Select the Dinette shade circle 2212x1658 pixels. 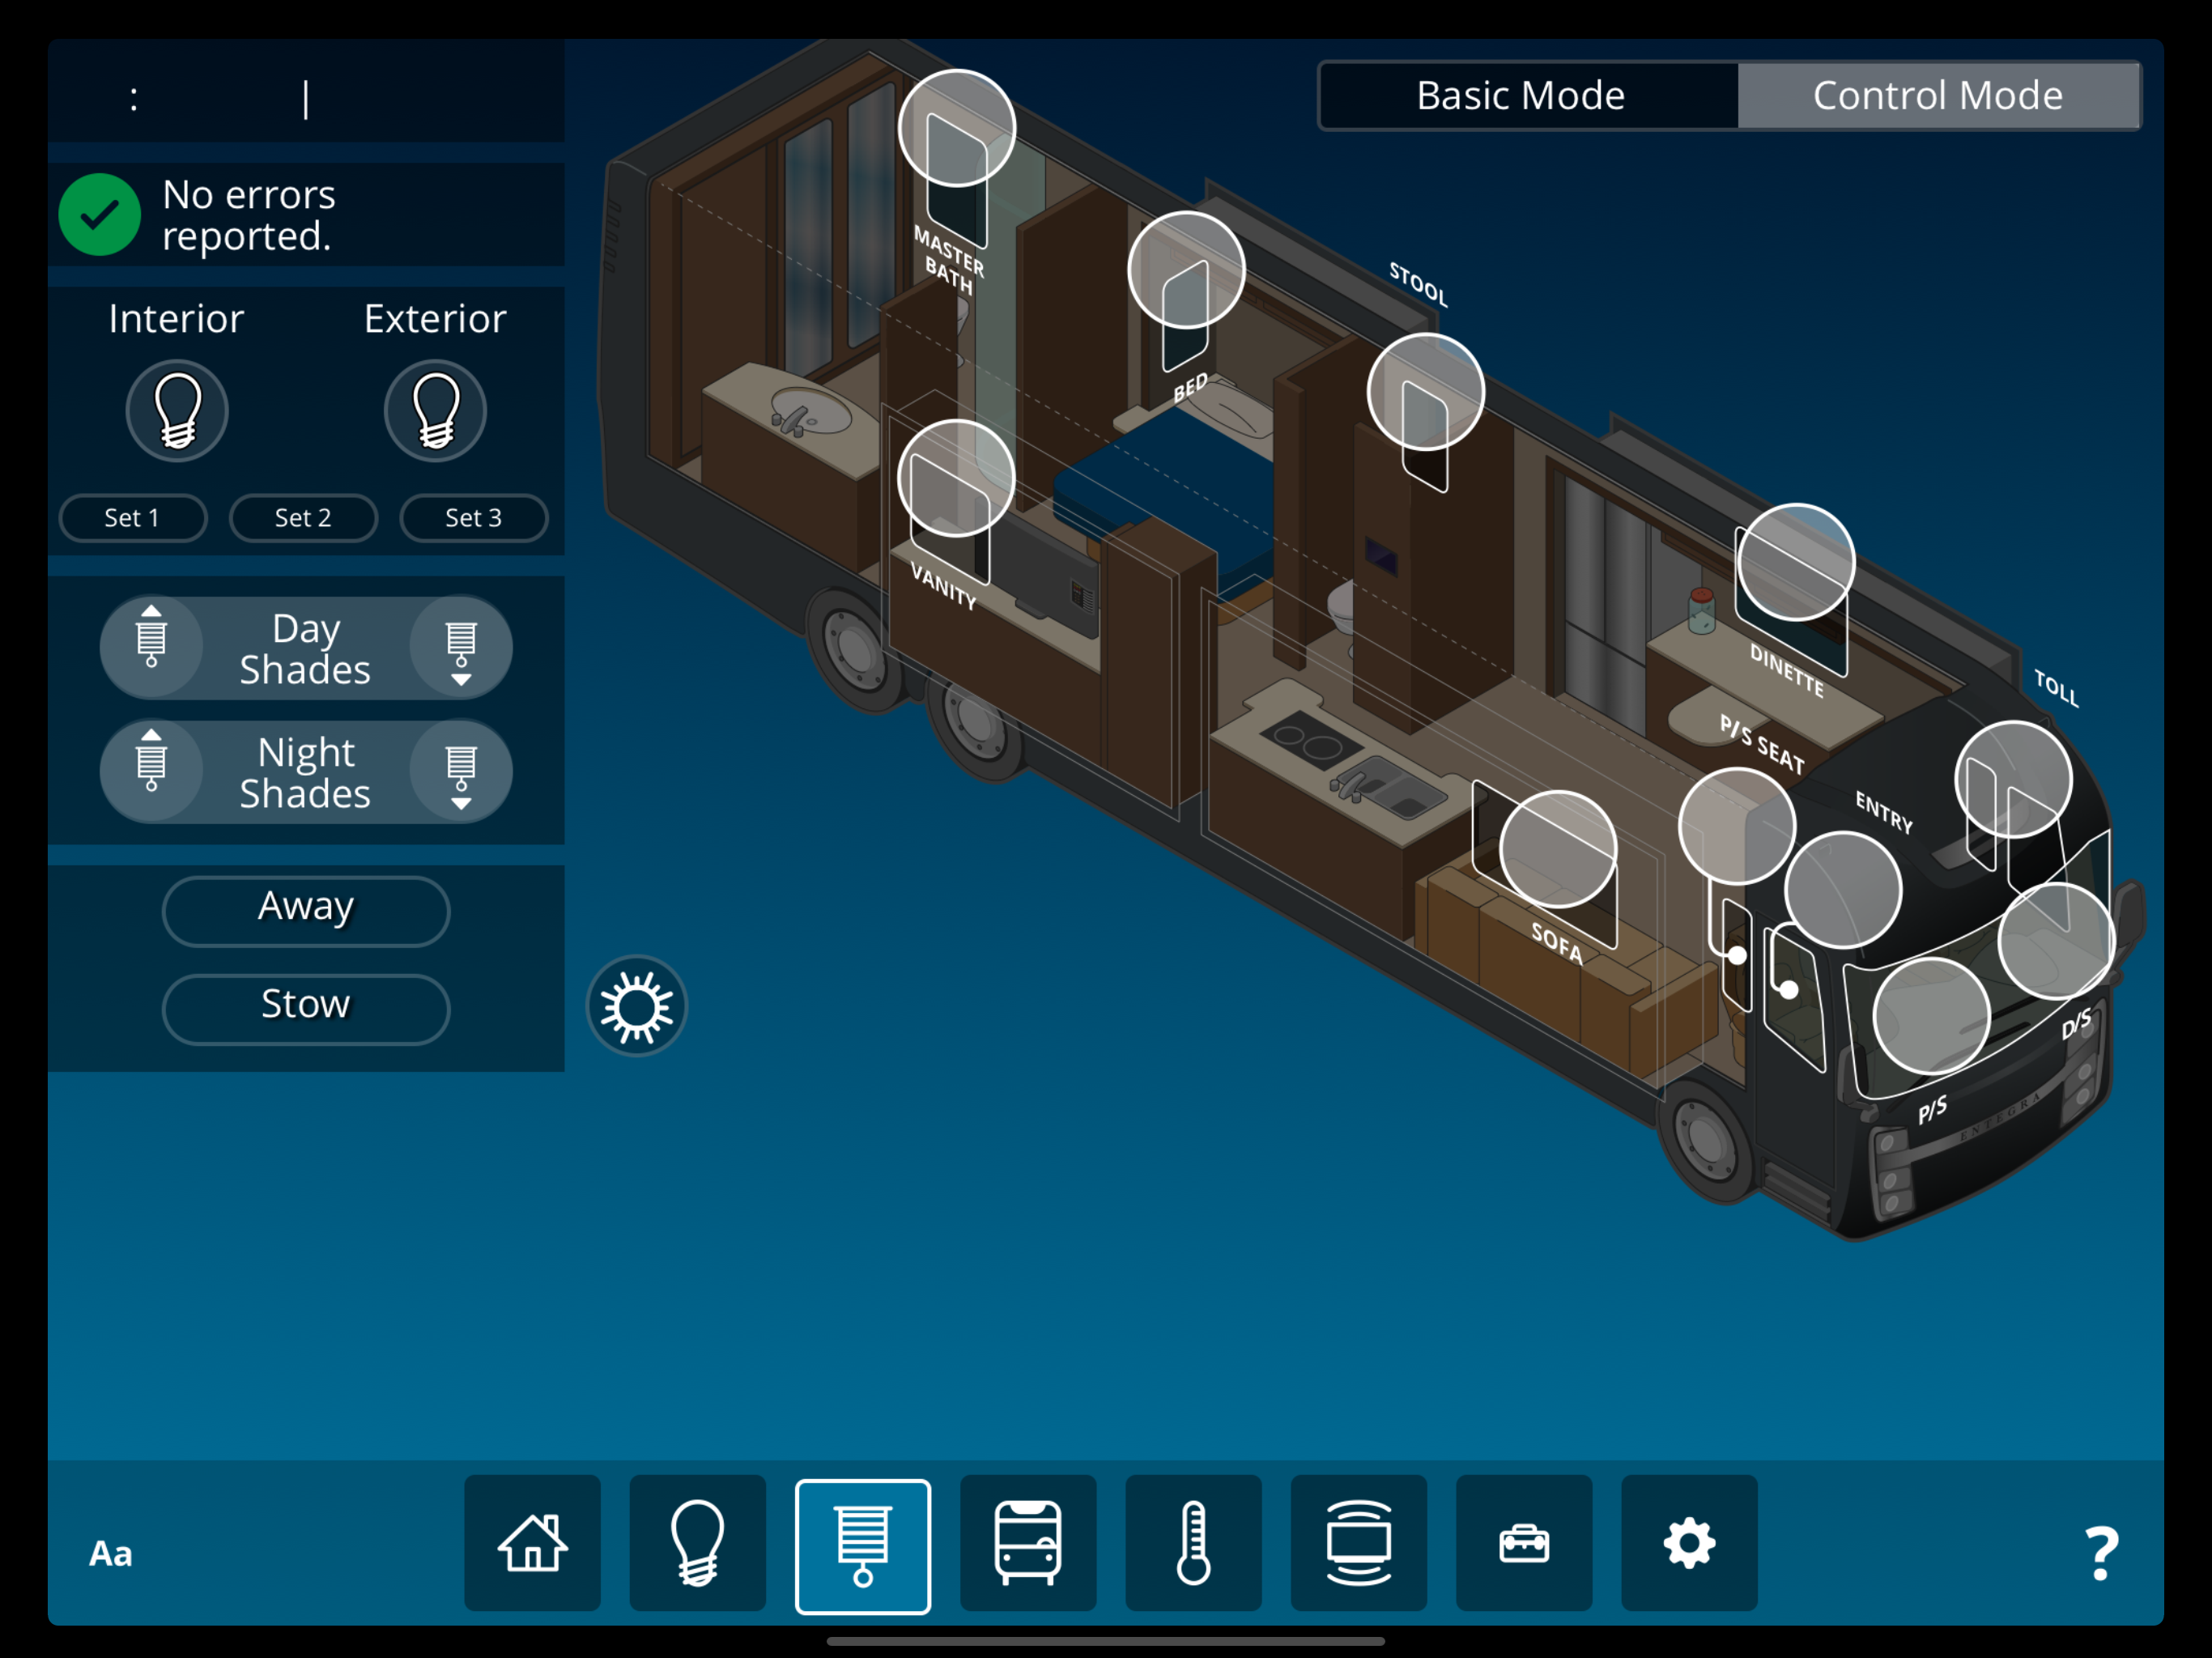1796,562
